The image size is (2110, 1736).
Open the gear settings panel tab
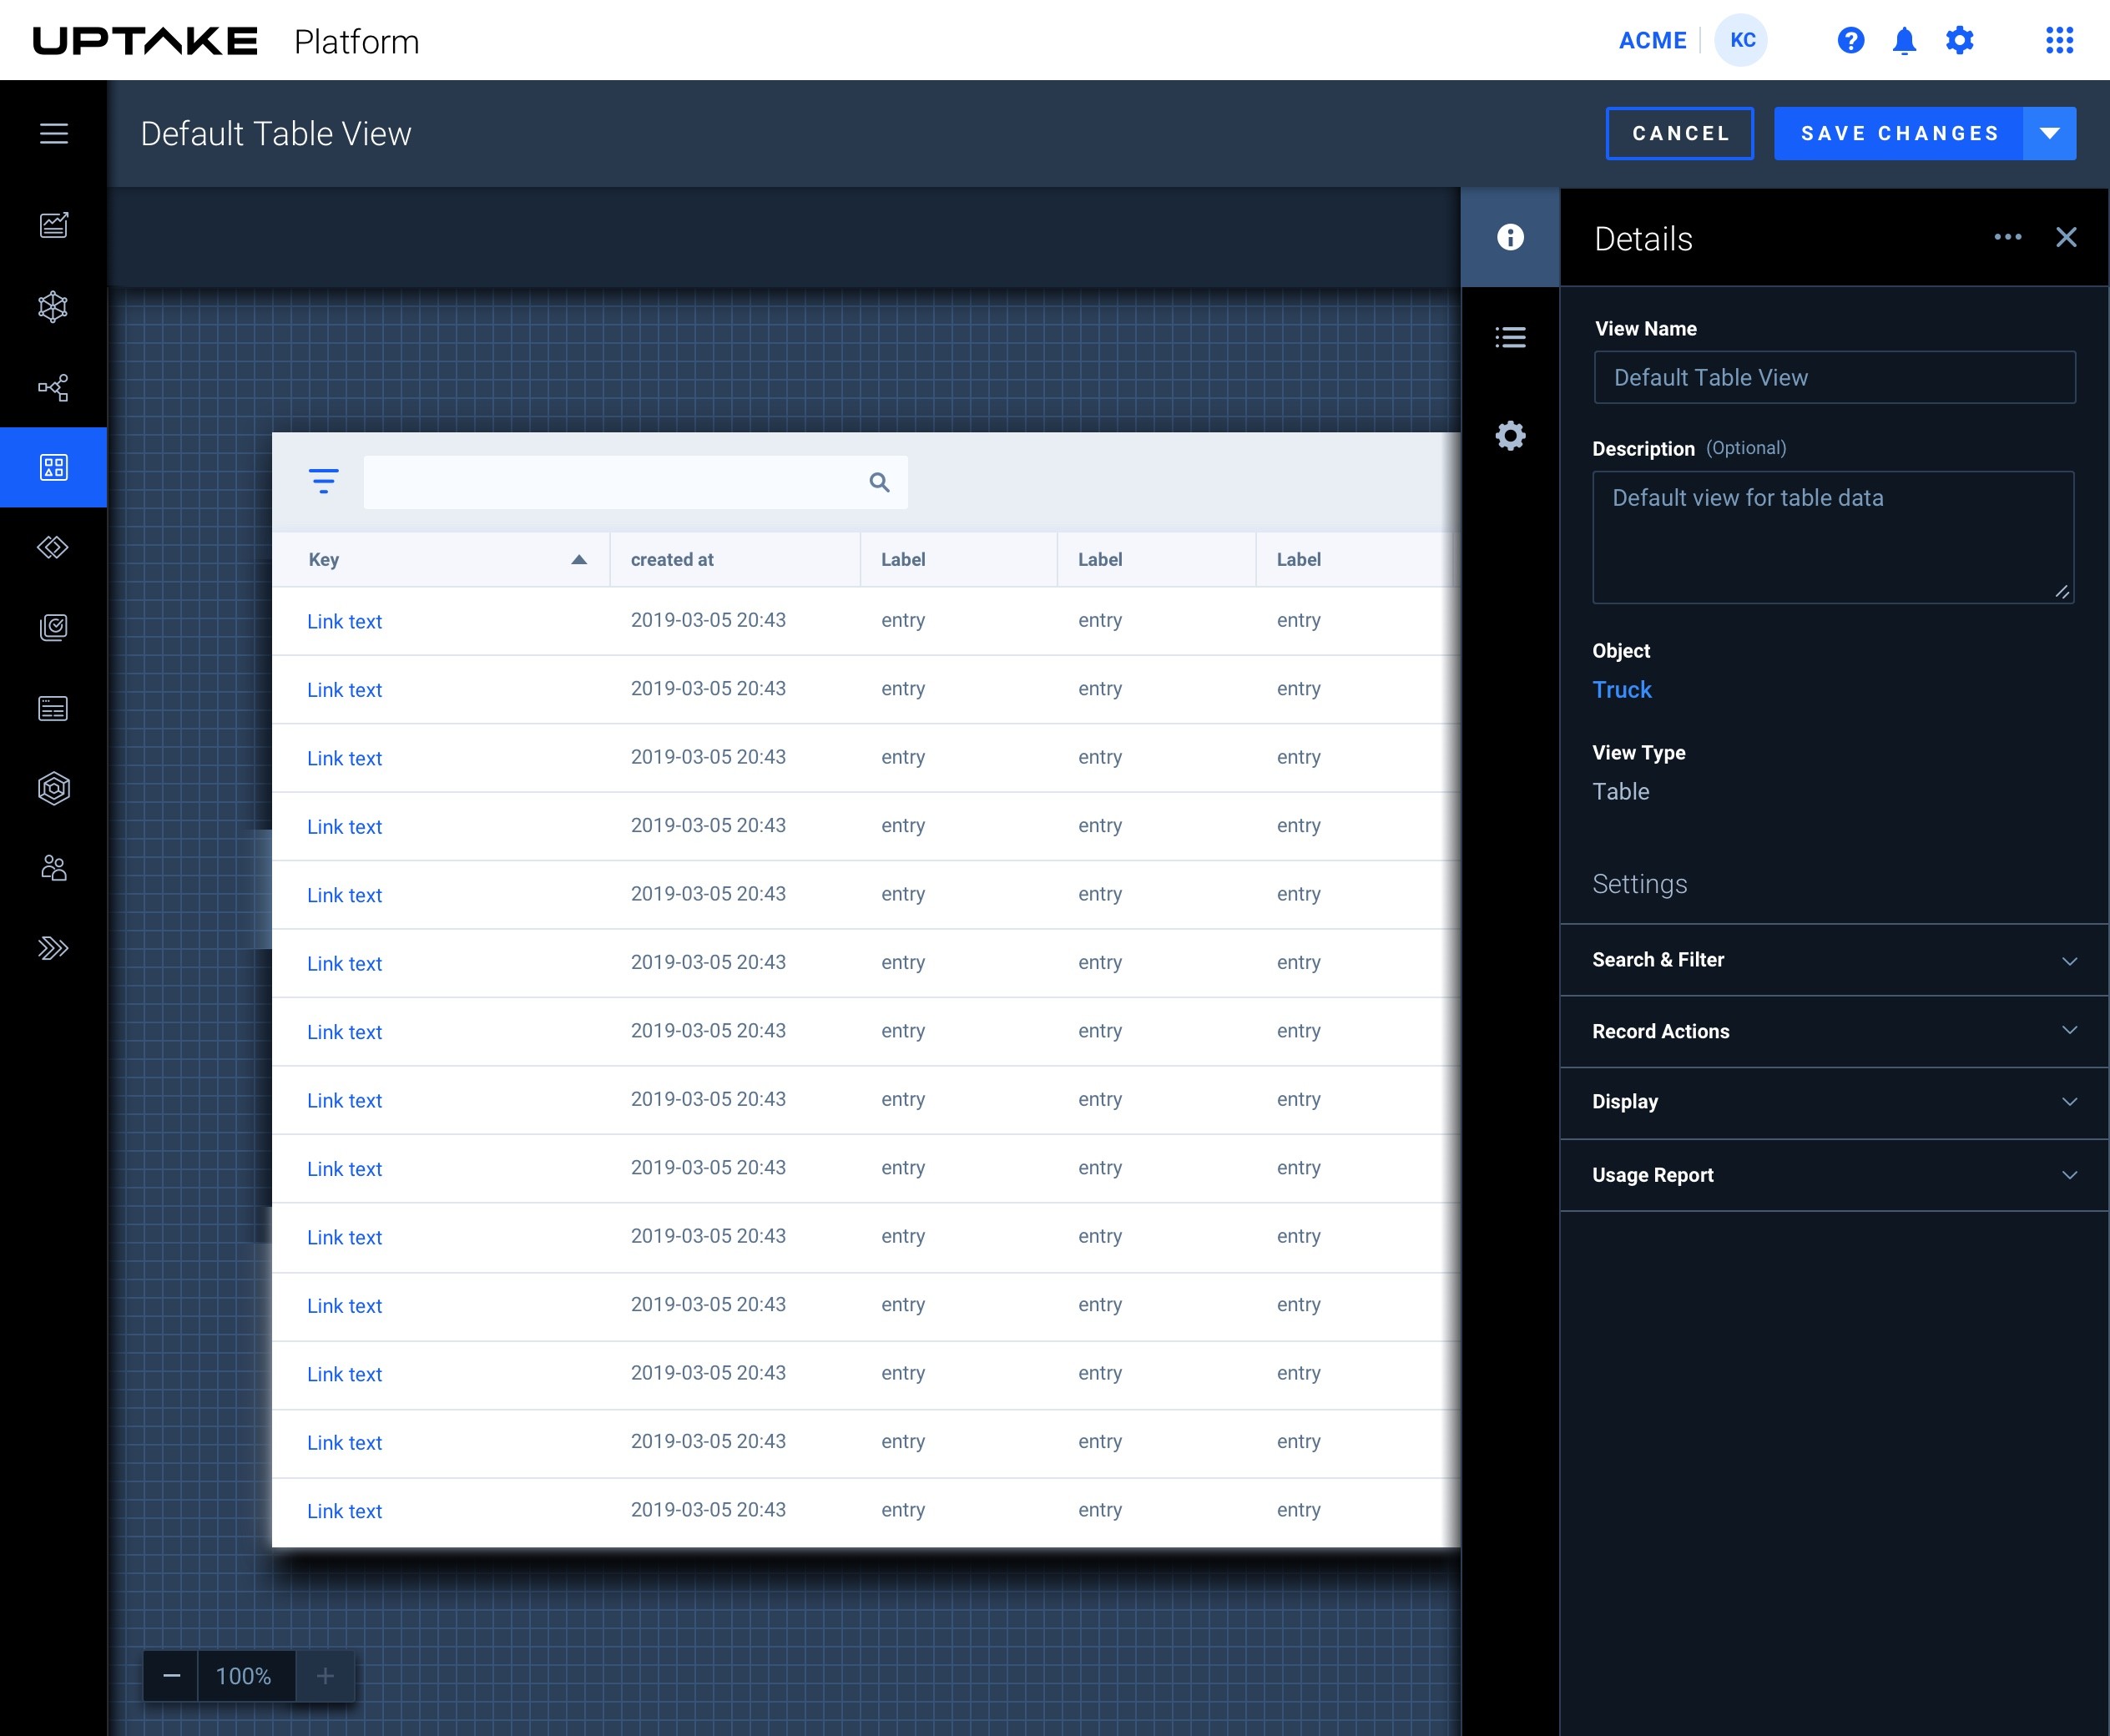[1510, 435]
